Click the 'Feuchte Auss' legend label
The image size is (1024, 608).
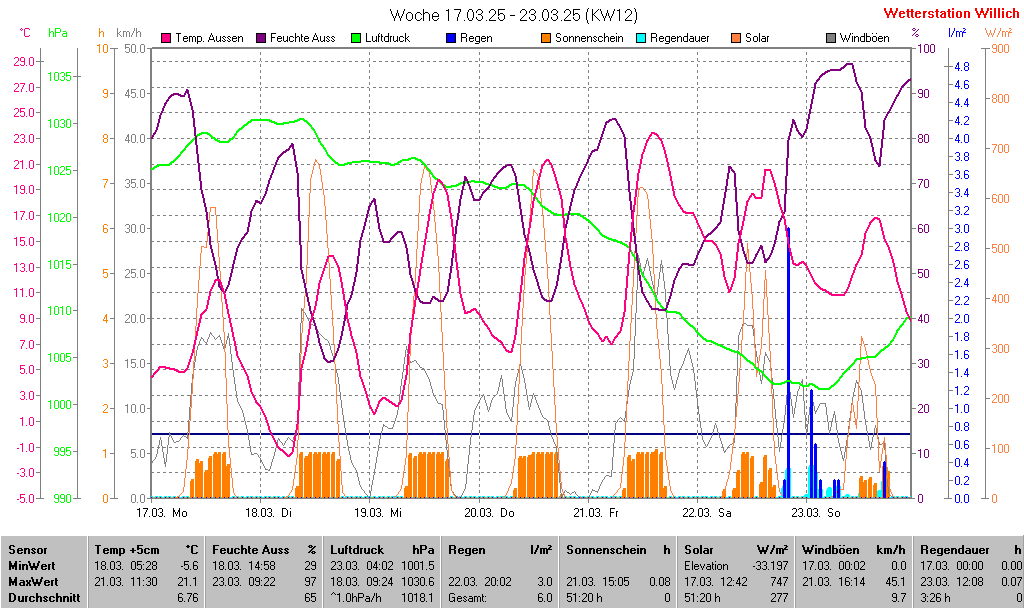pos(302,39)
